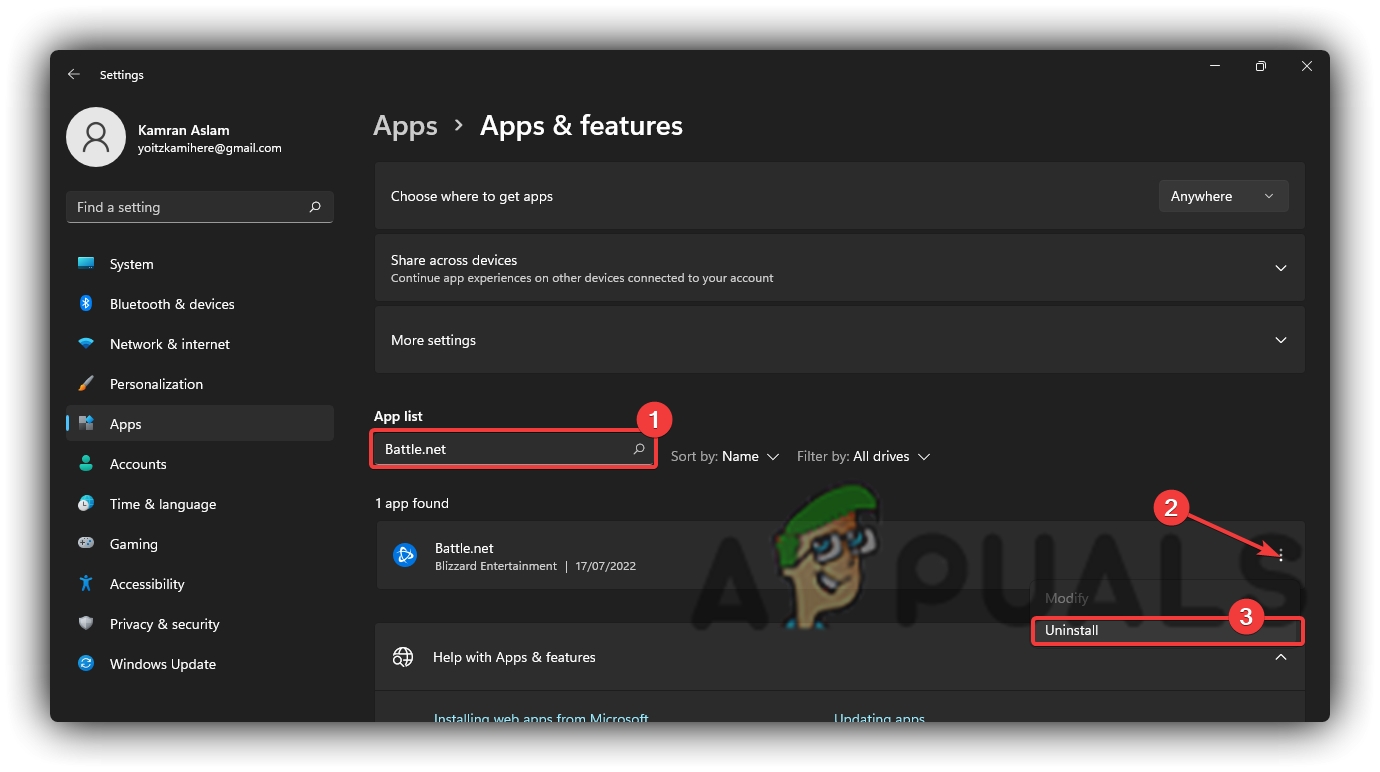Click the search magnifier in app list box
This screenshot has height=772, width=1380.
[x=639, y=450]
